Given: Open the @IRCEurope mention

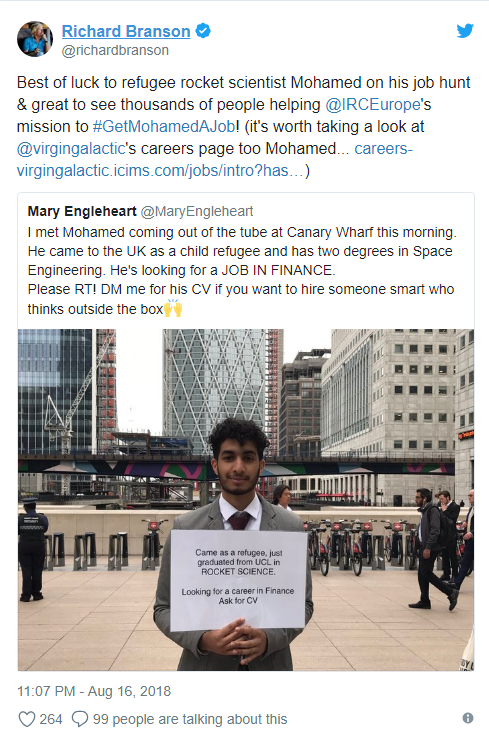Looking at the screenshot, I should pos(373,104).
